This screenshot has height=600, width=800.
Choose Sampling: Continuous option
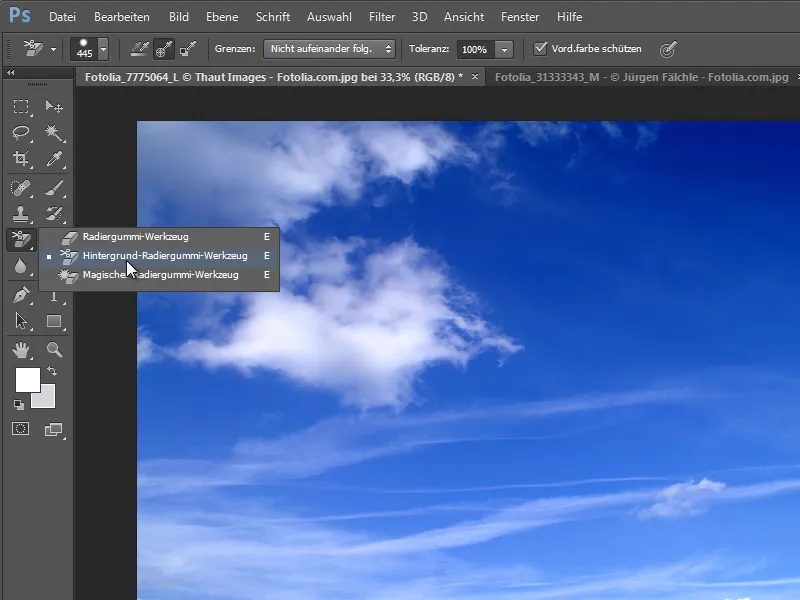tap(139, 49)
